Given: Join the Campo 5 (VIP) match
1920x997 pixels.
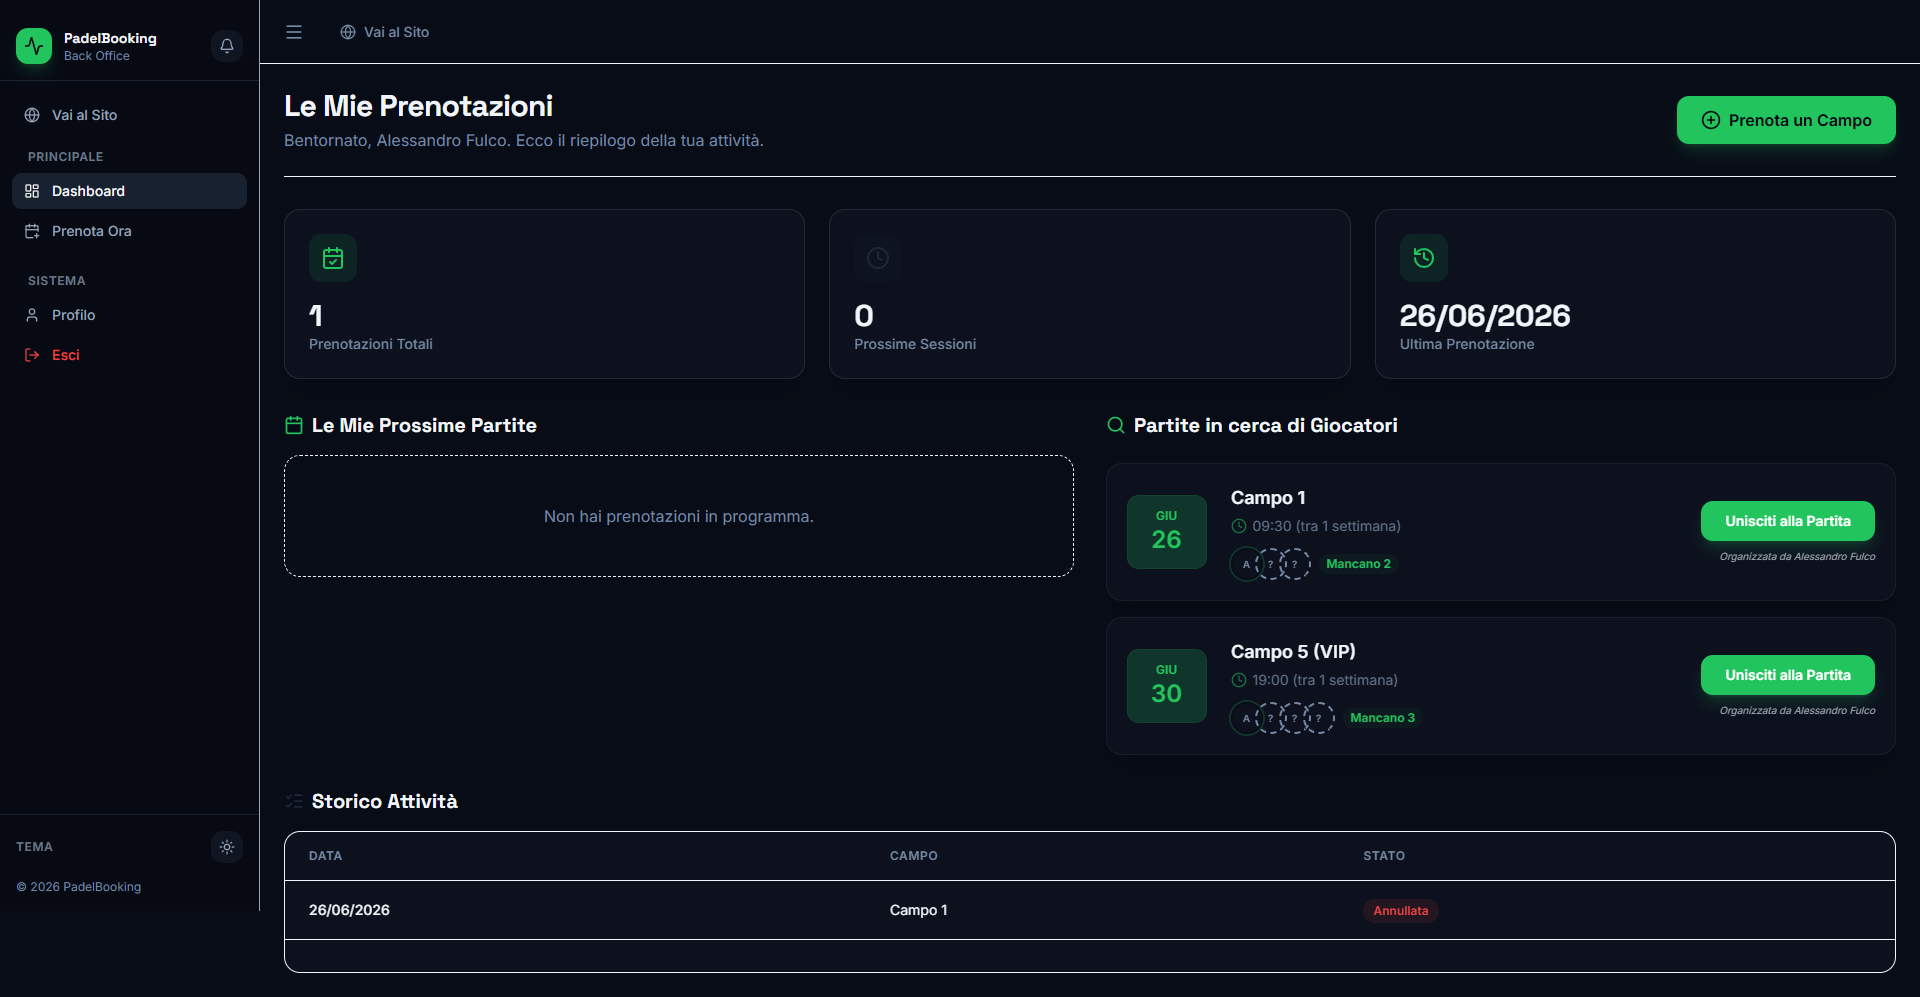Looking at the screenshot, I should (x=1788, y=675).
